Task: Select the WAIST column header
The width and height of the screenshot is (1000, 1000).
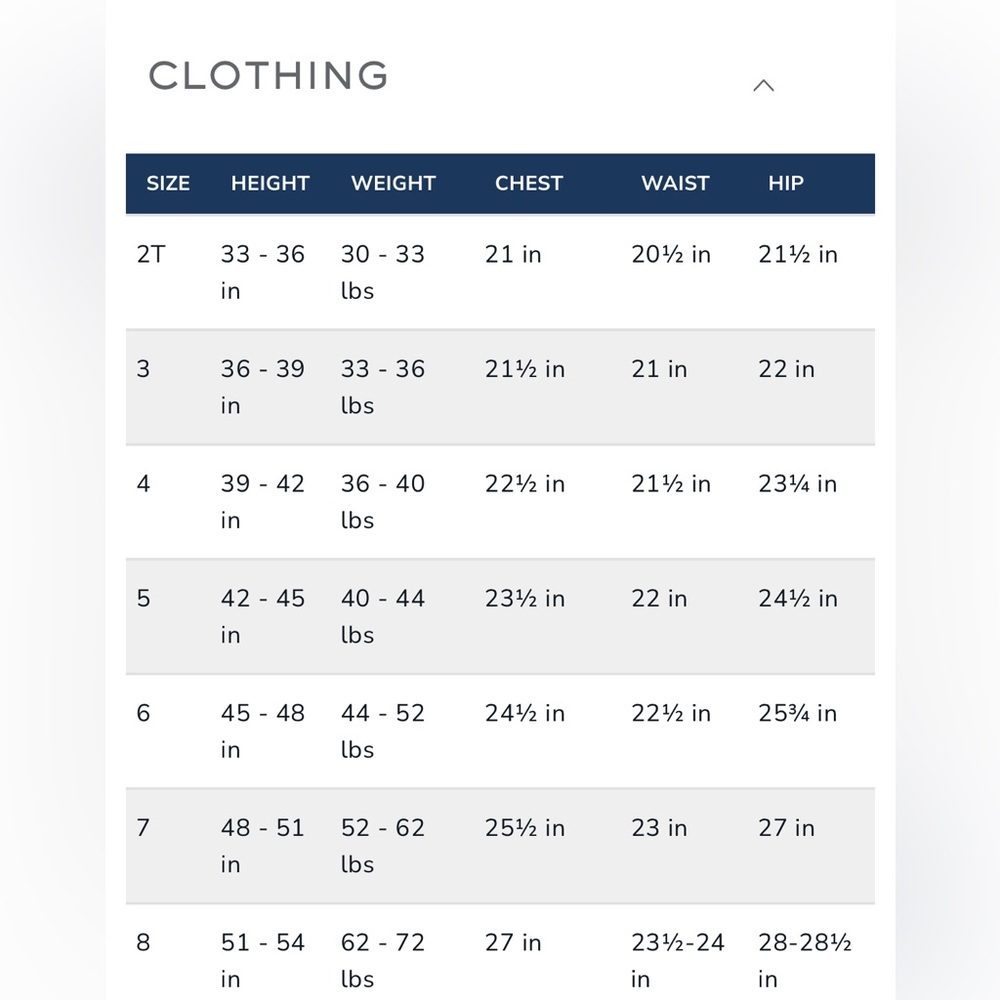Action: (675, 184)
